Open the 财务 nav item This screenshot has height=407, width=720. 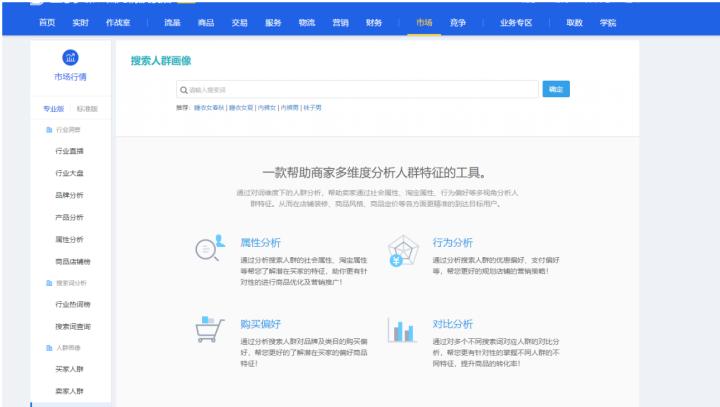(x=374, y=23)
